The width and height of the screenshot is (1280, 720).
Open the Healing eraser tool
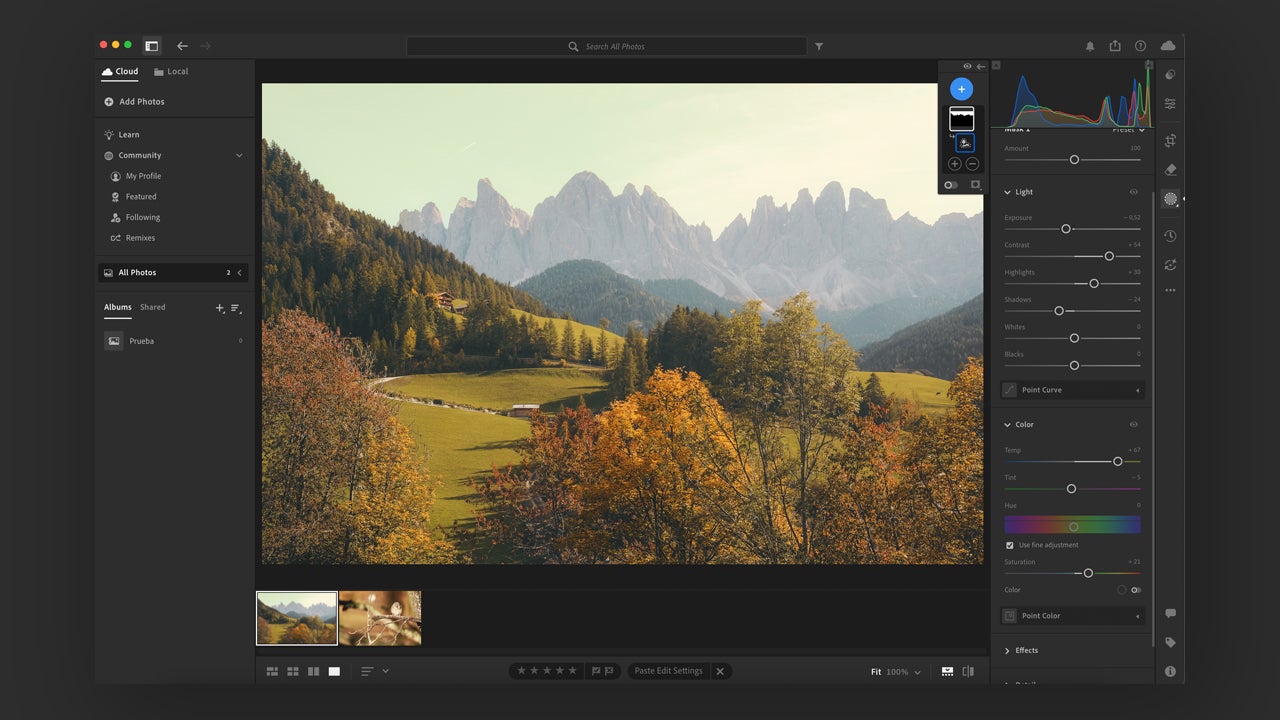[1170, 170]
